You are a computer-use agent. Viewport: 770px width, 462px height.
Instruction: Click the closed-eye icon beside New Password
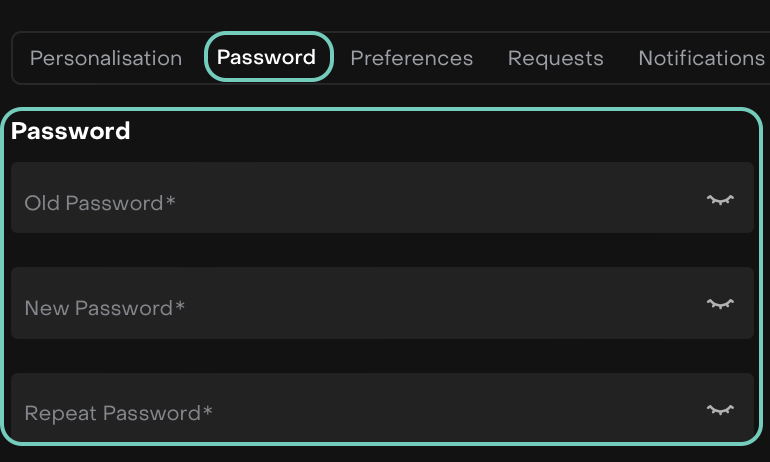720,303
